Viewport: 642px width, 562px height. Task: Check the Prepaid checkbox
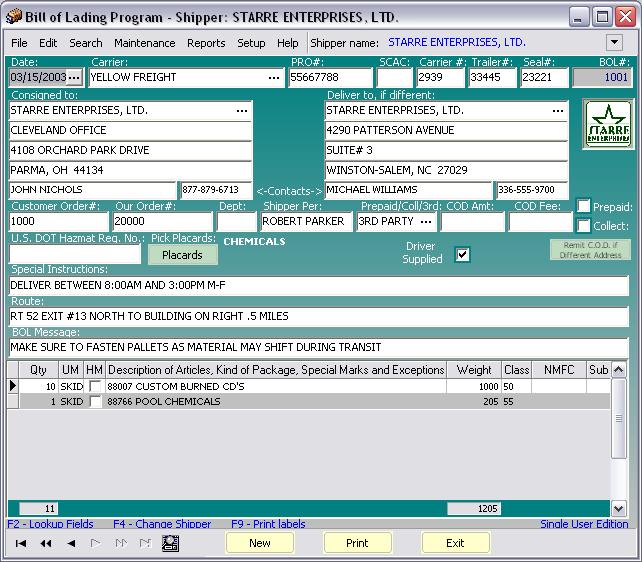click(583, 206)
